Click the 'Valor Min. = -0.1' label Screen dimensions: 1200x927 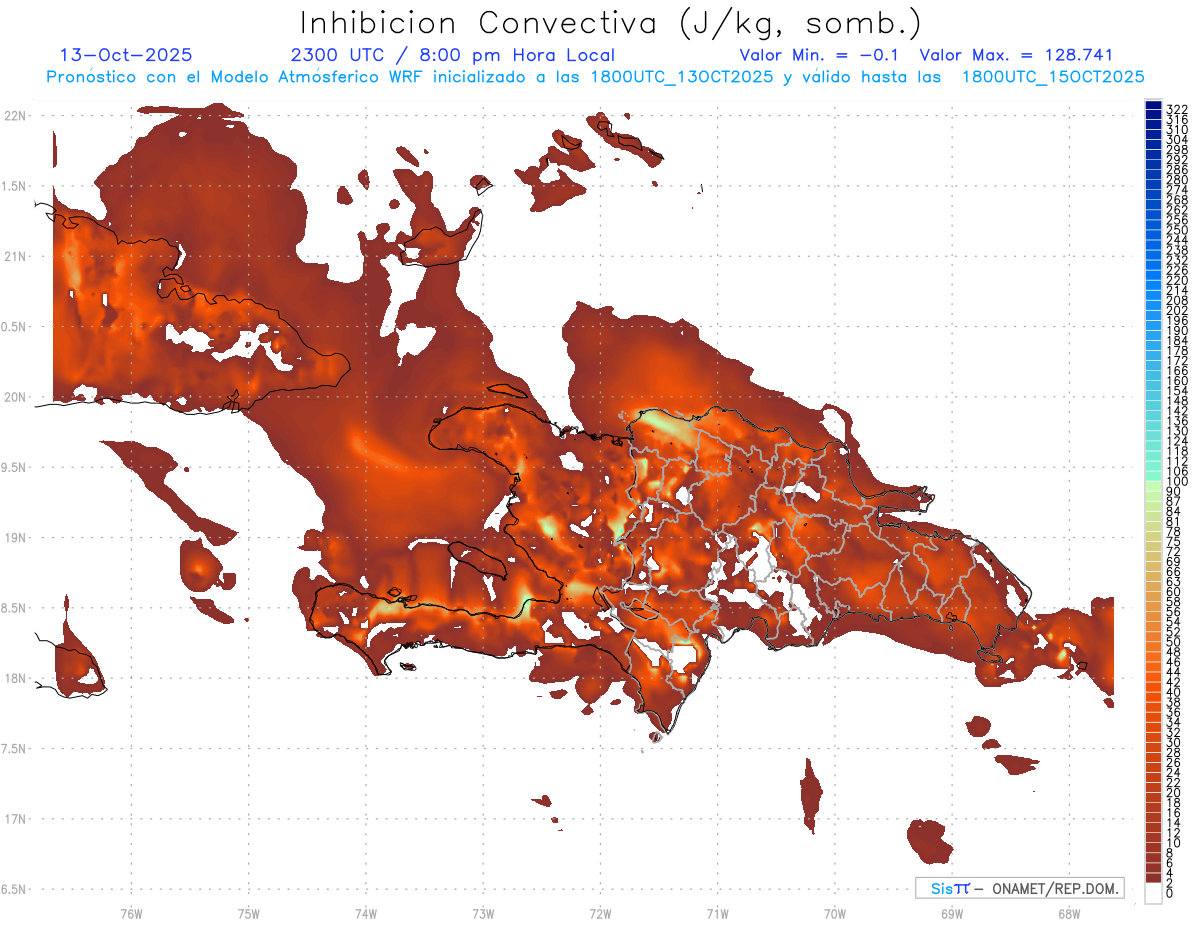(820, 56)
